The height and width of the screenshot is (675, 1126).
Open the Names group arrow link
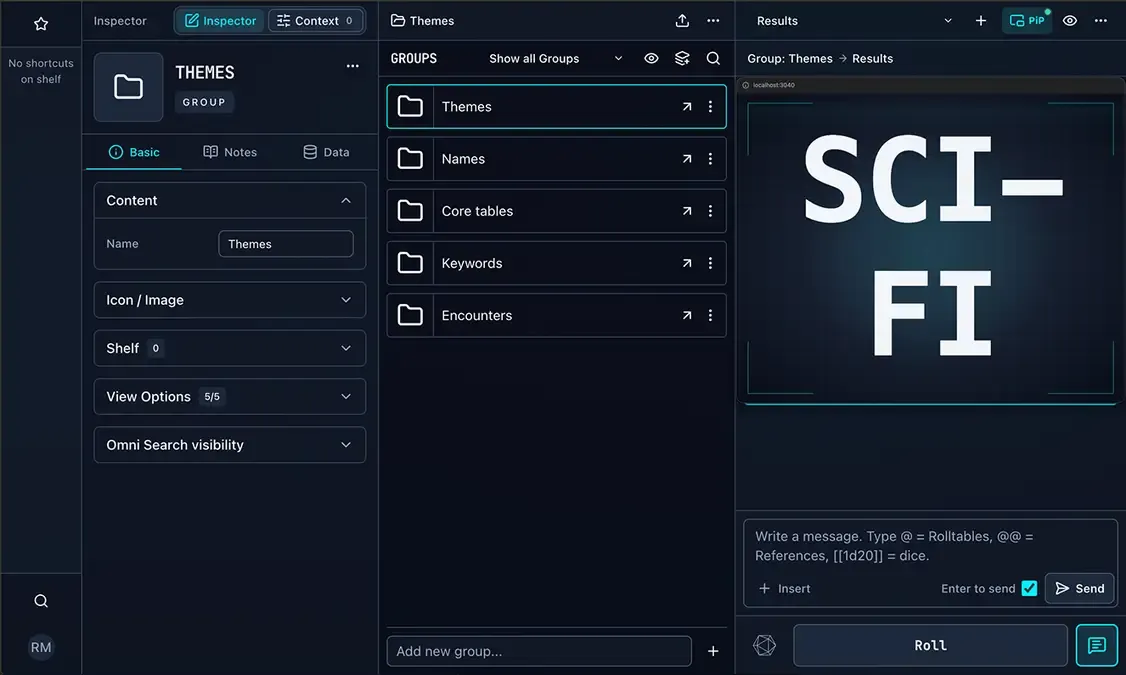click(687, 159)
